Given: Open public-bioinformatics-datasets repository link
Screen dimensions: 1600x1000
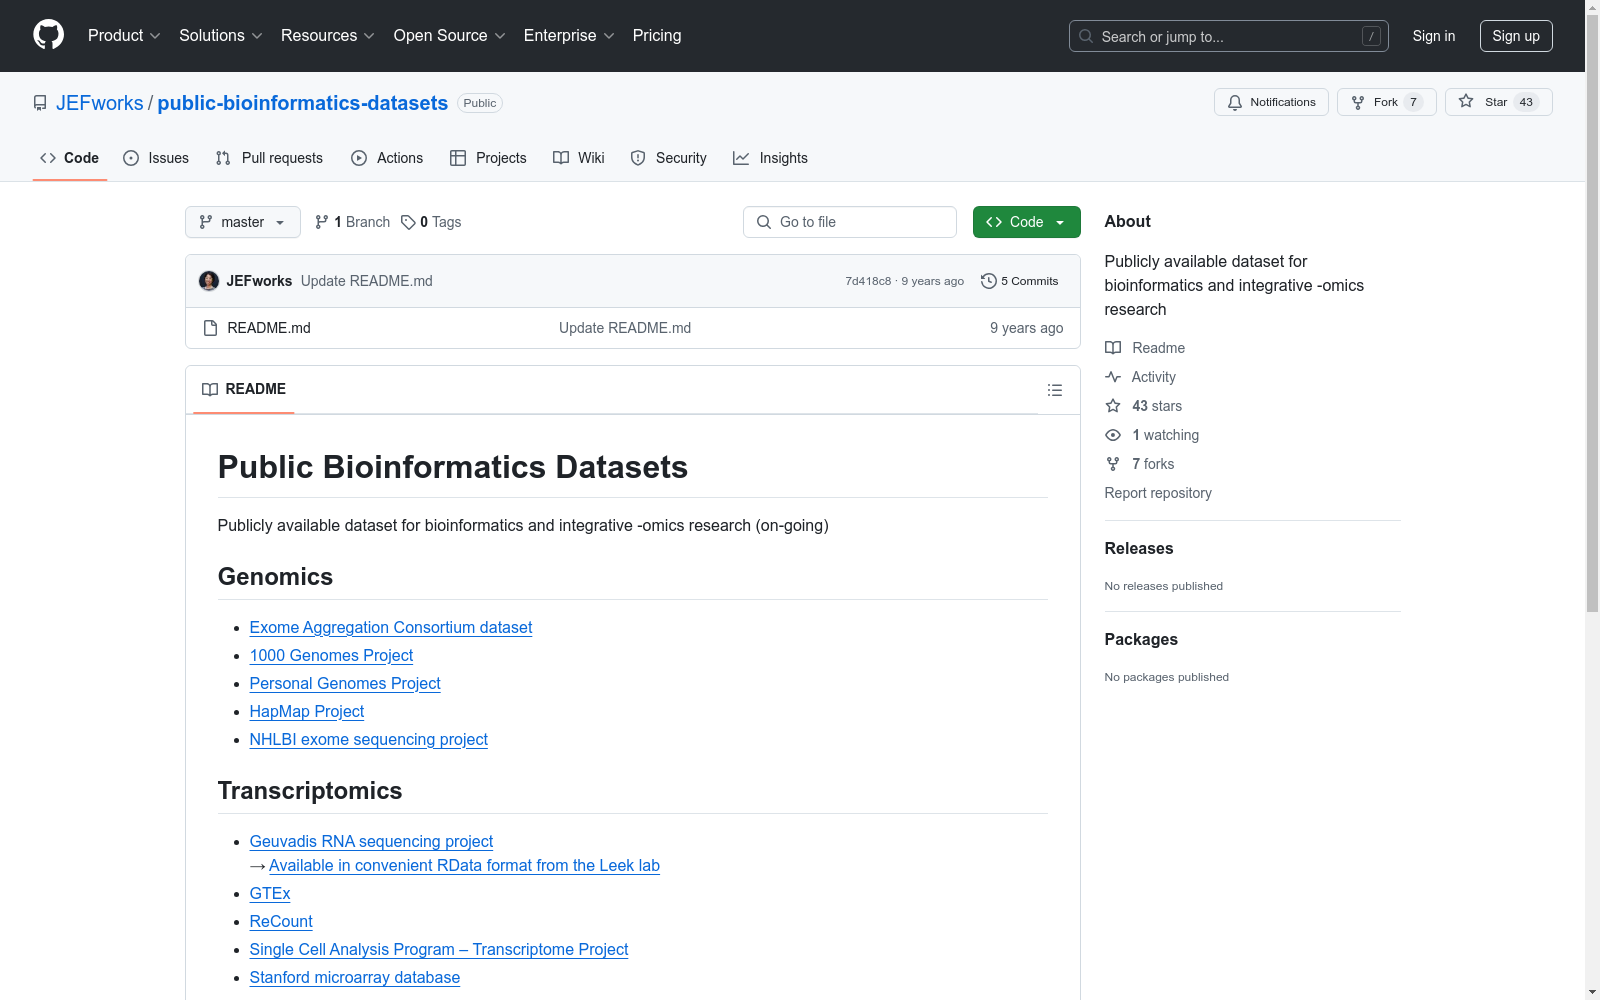Looking at the screenshot, I should click(303, 103).
